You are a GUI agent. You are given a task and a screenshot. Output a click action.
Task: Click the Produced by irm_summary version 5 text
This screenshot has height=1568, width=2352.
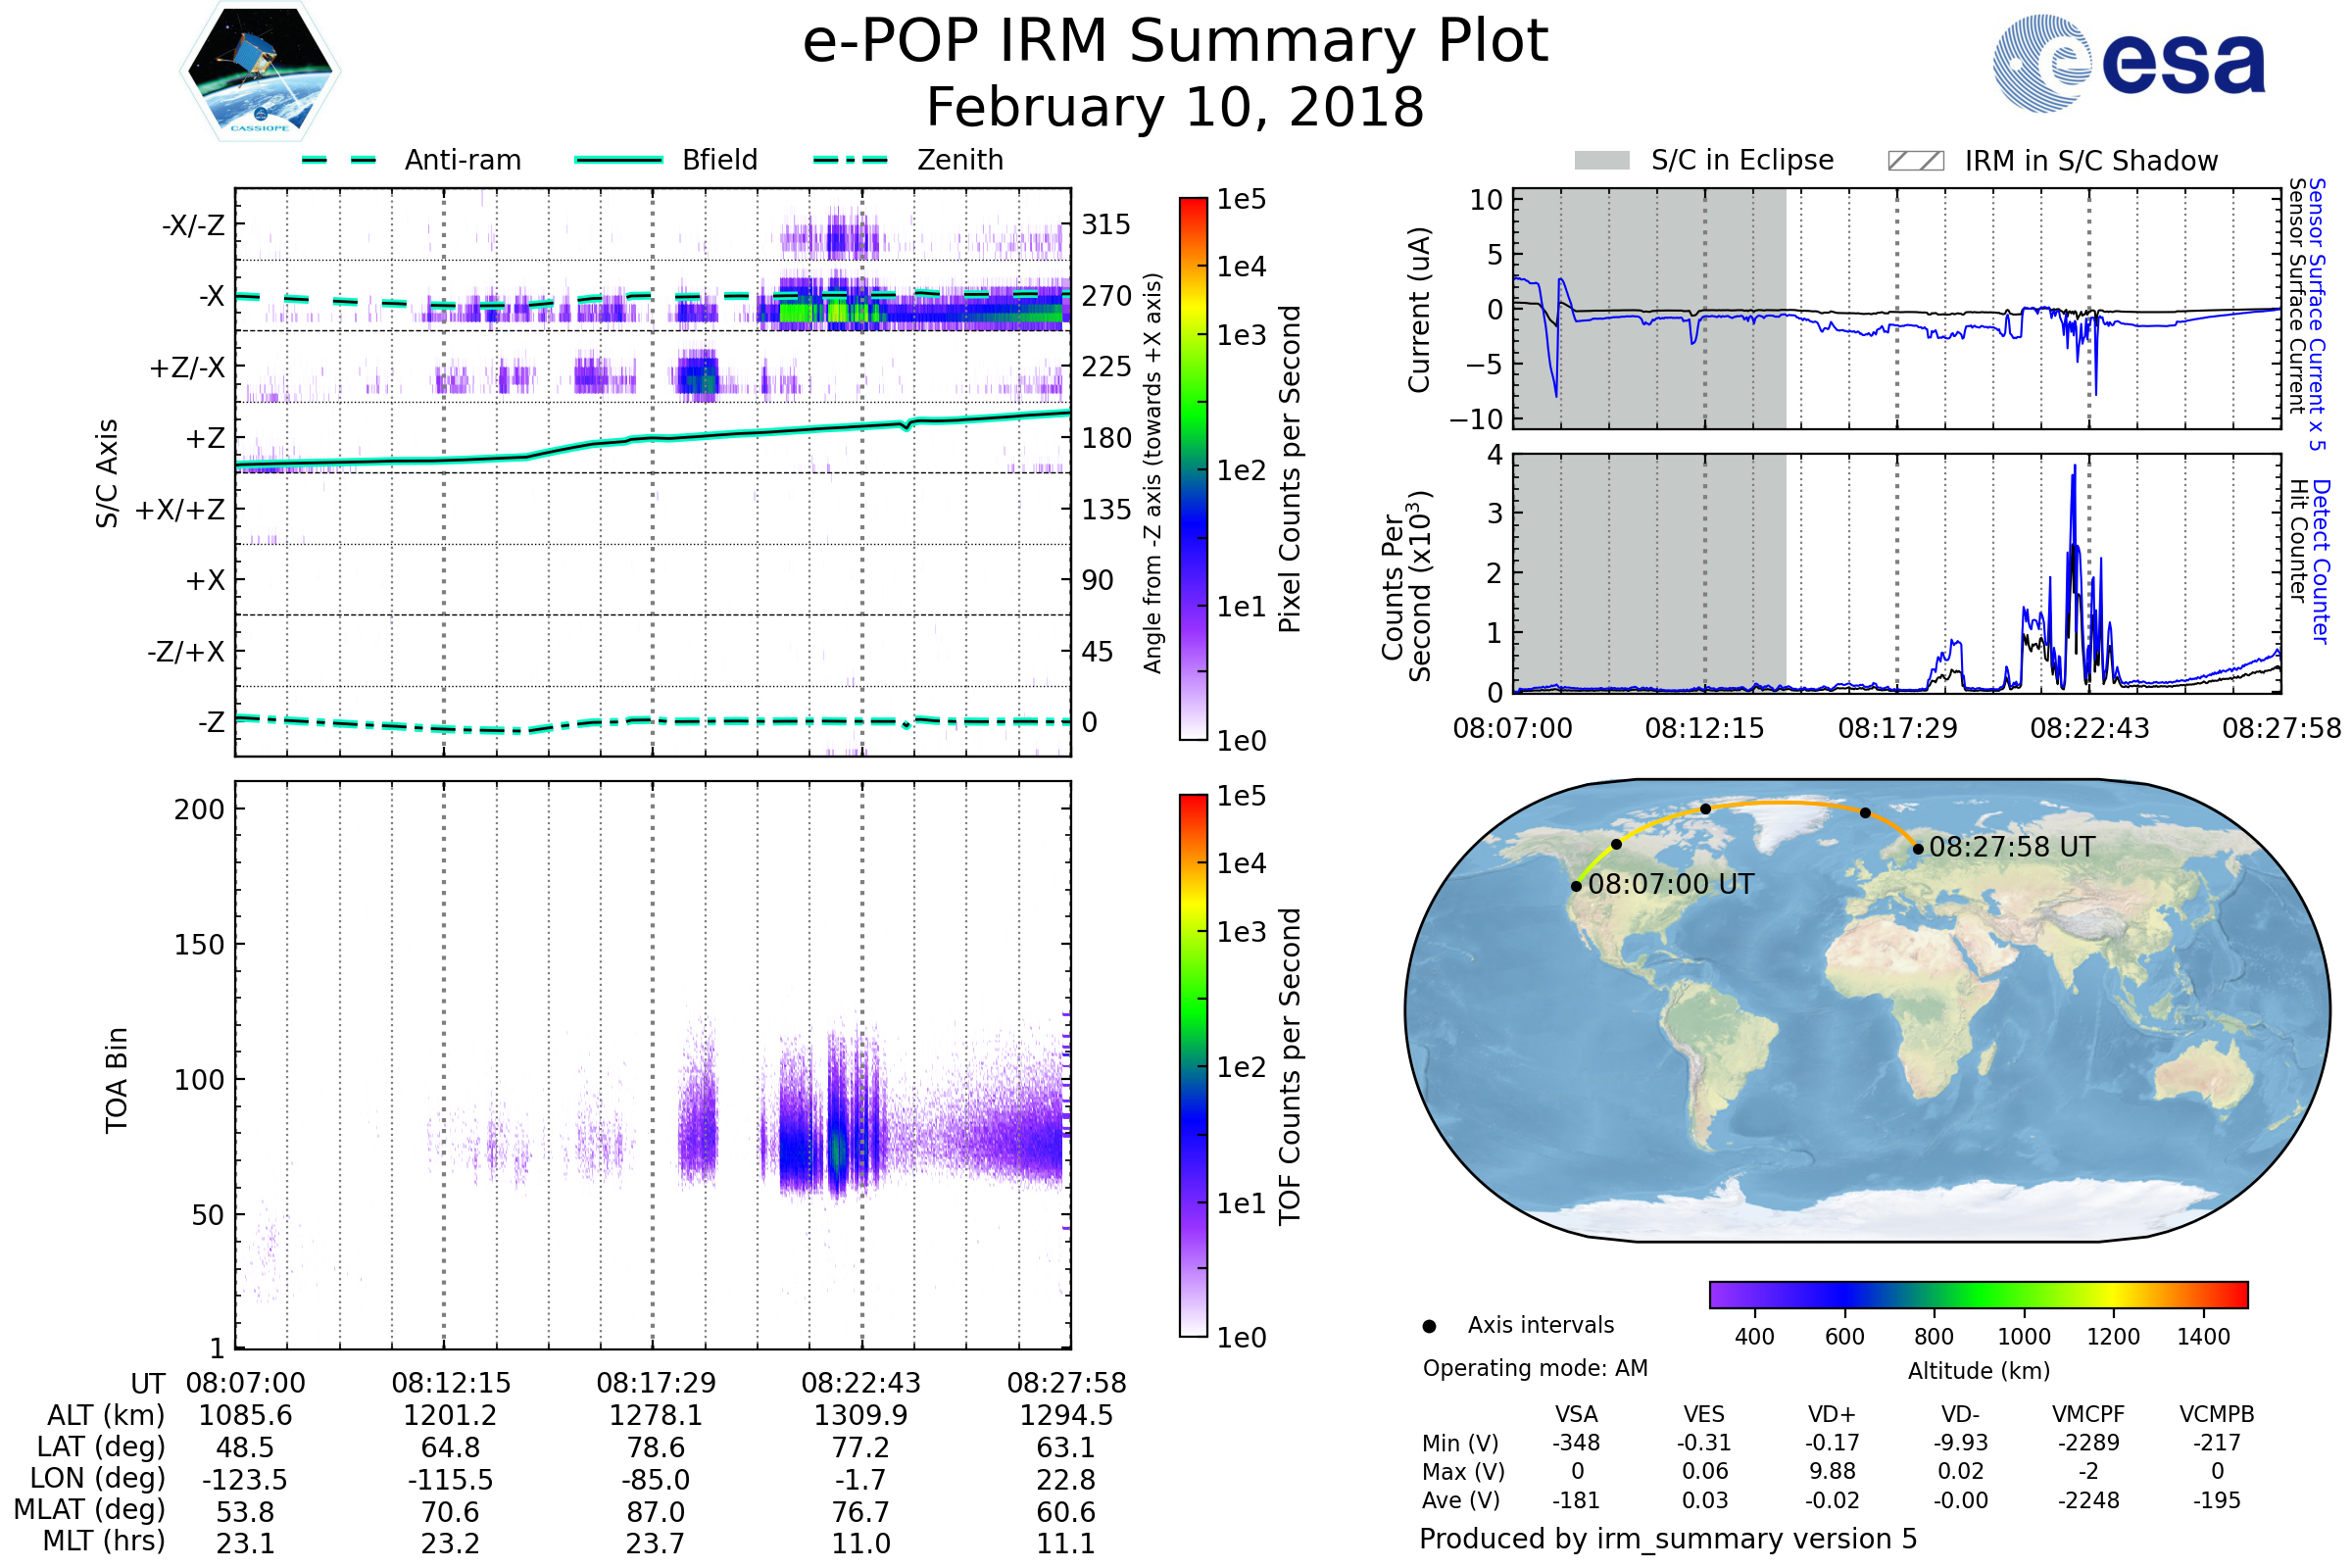(x=1668, y=1539)
